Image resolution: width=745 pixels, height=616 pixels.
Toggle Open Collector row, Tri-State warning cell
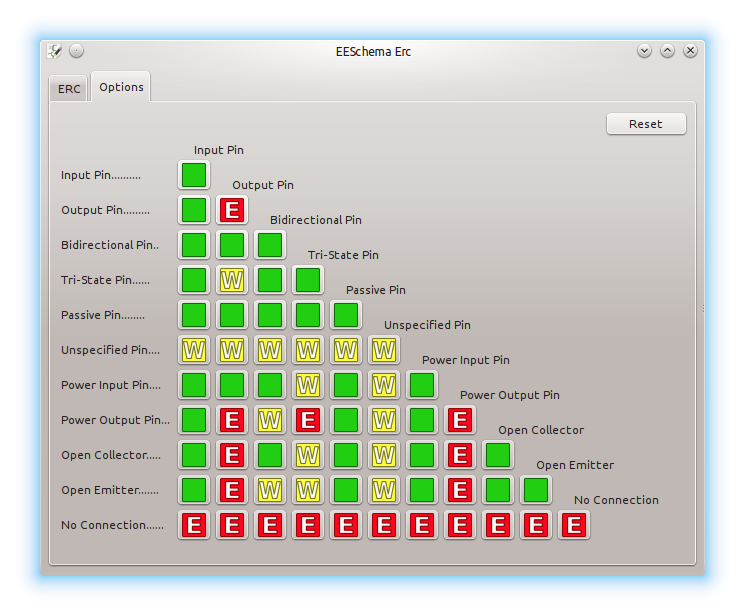click(308, 455)
